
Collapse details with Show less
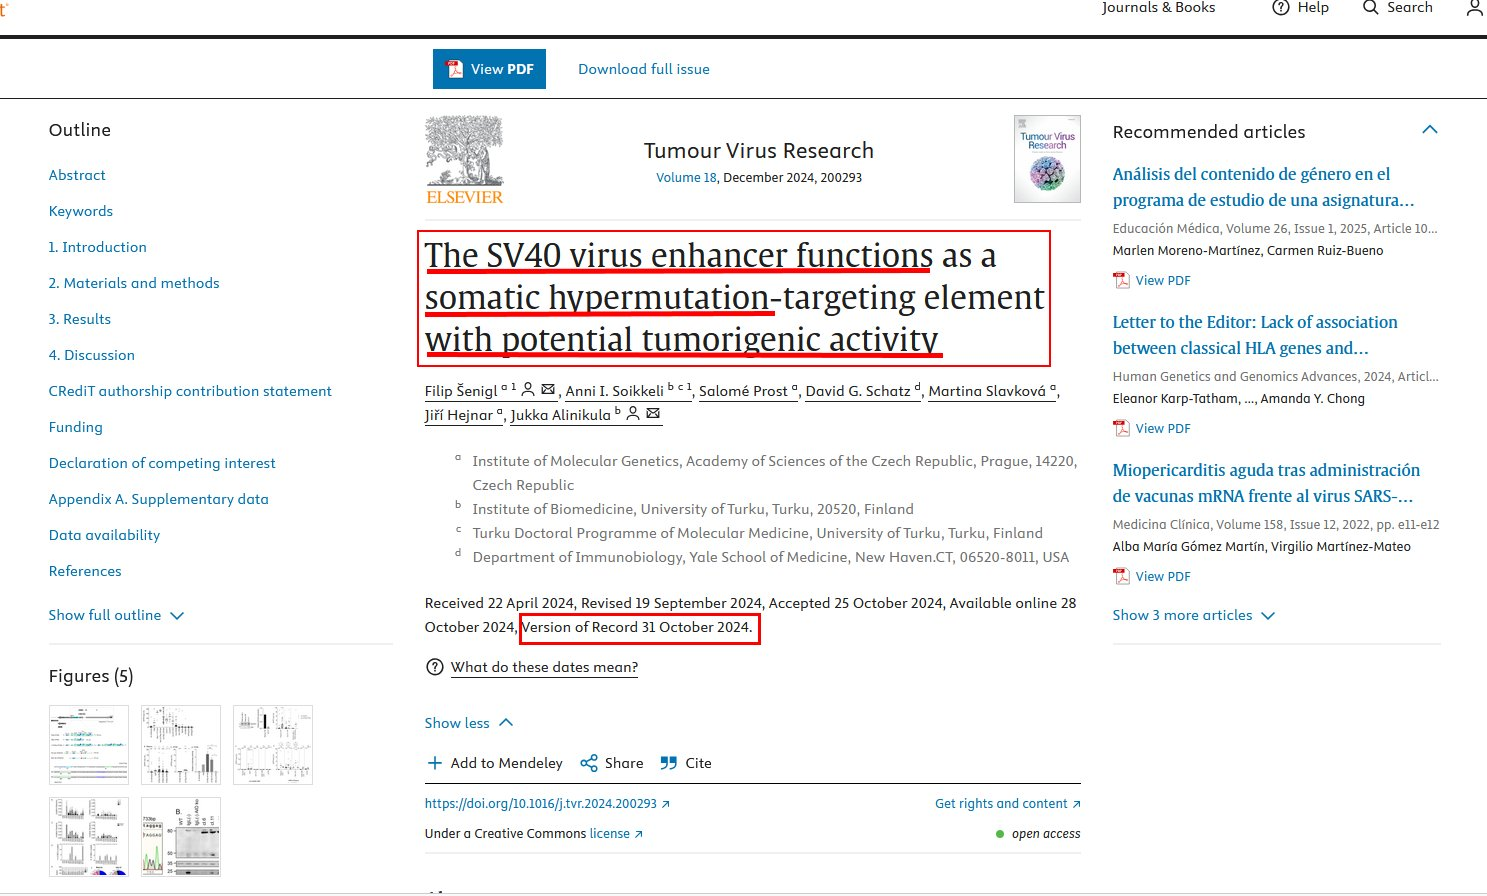(468, 723)
